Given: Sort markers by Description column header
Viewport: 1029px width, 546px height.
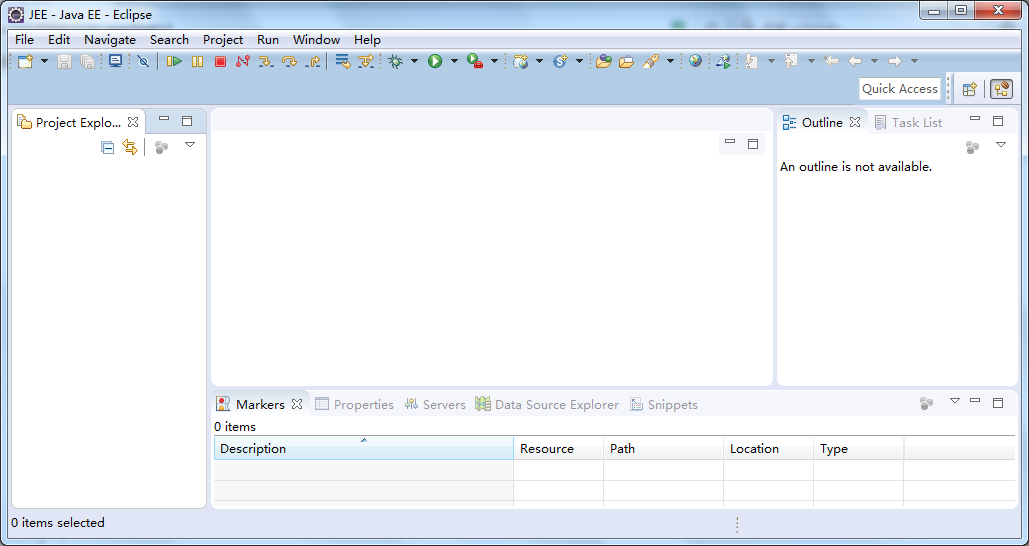Looking at the screenshot, I should click(363, 449).
